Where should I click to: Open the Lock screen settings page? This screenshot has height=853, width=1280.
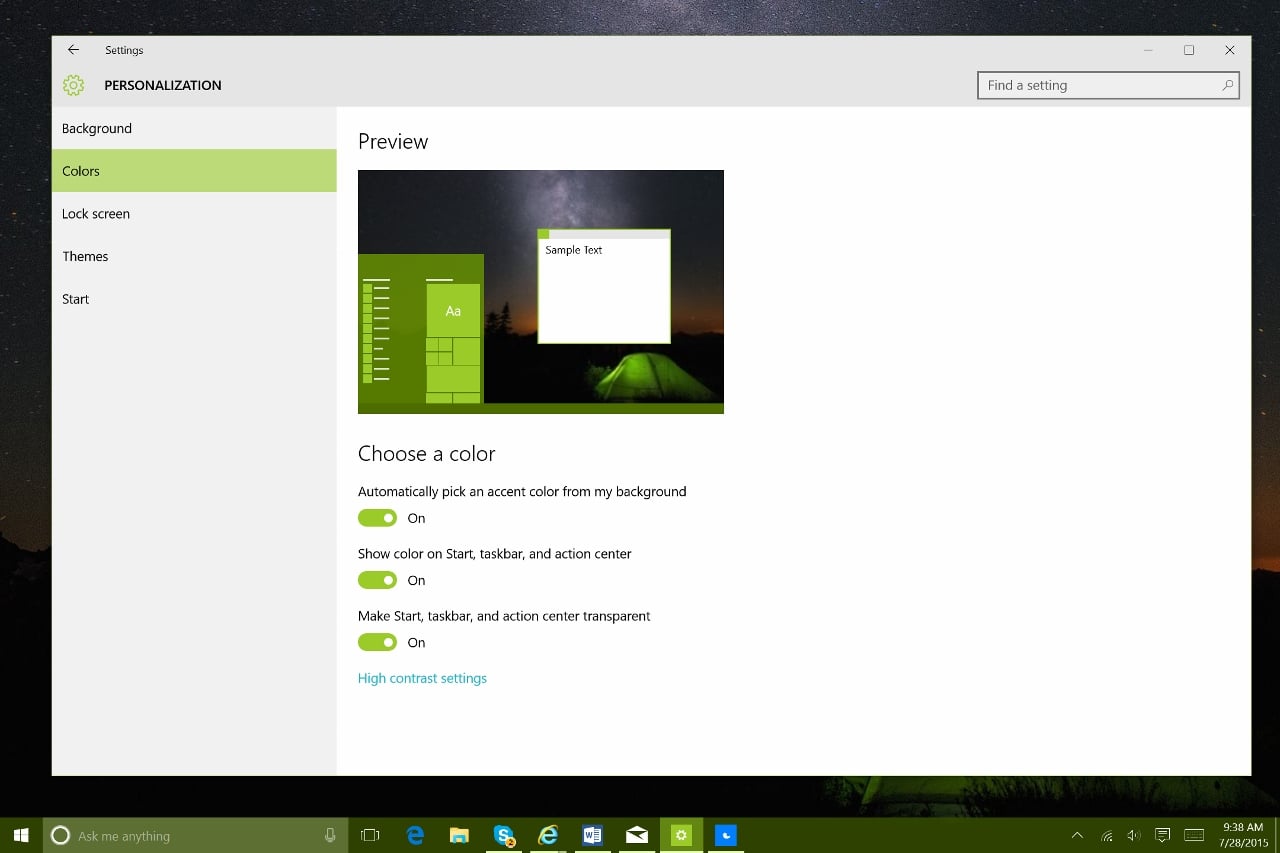coord(96,213)
